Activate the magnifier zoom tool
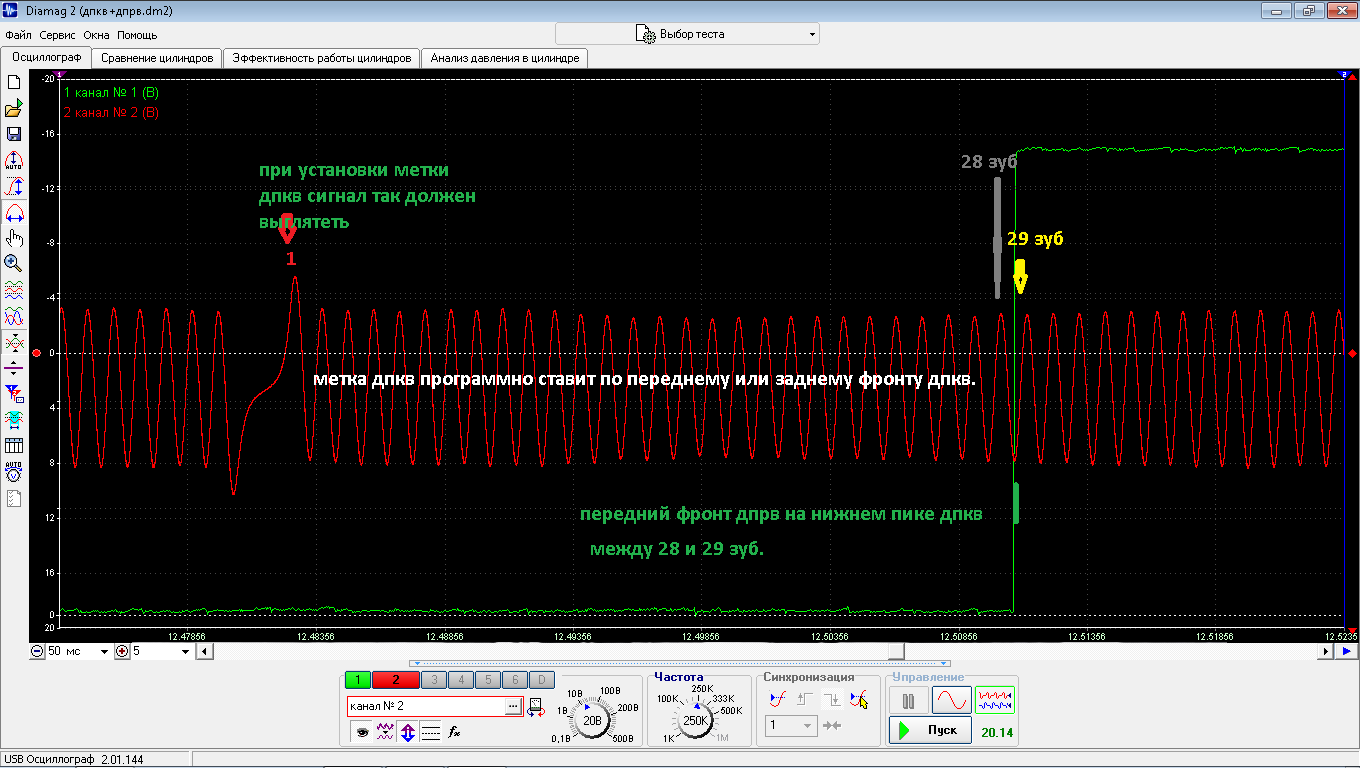 click(14, 264)
